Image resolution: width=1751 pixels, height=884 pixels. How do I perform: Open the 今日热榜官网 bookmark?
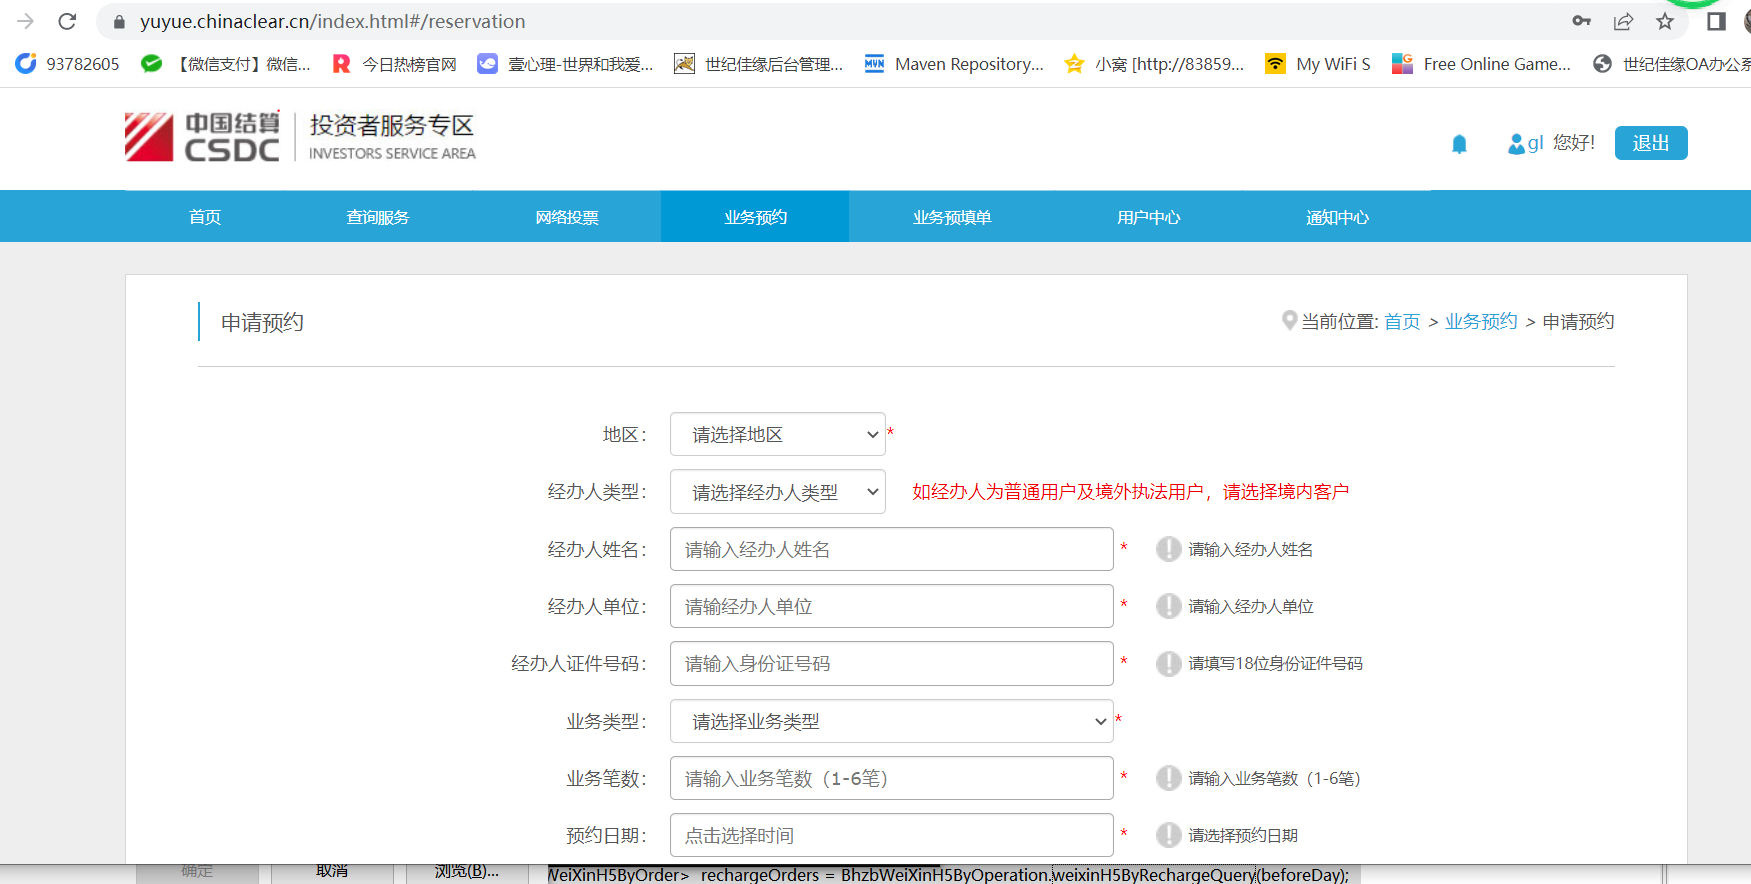click(x=394, y=64)
